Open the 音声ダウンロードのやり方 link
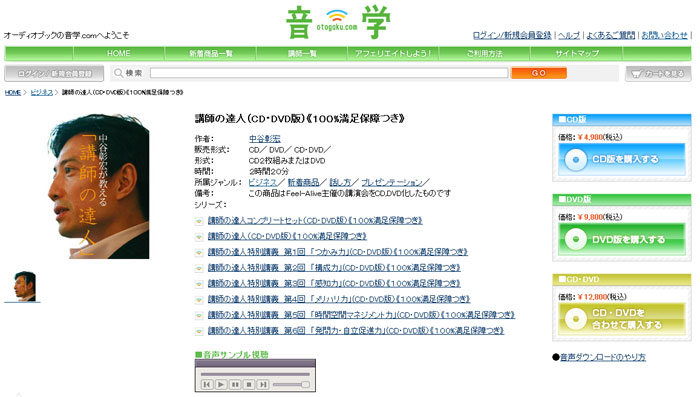700x397 pixels. (603, 357)
